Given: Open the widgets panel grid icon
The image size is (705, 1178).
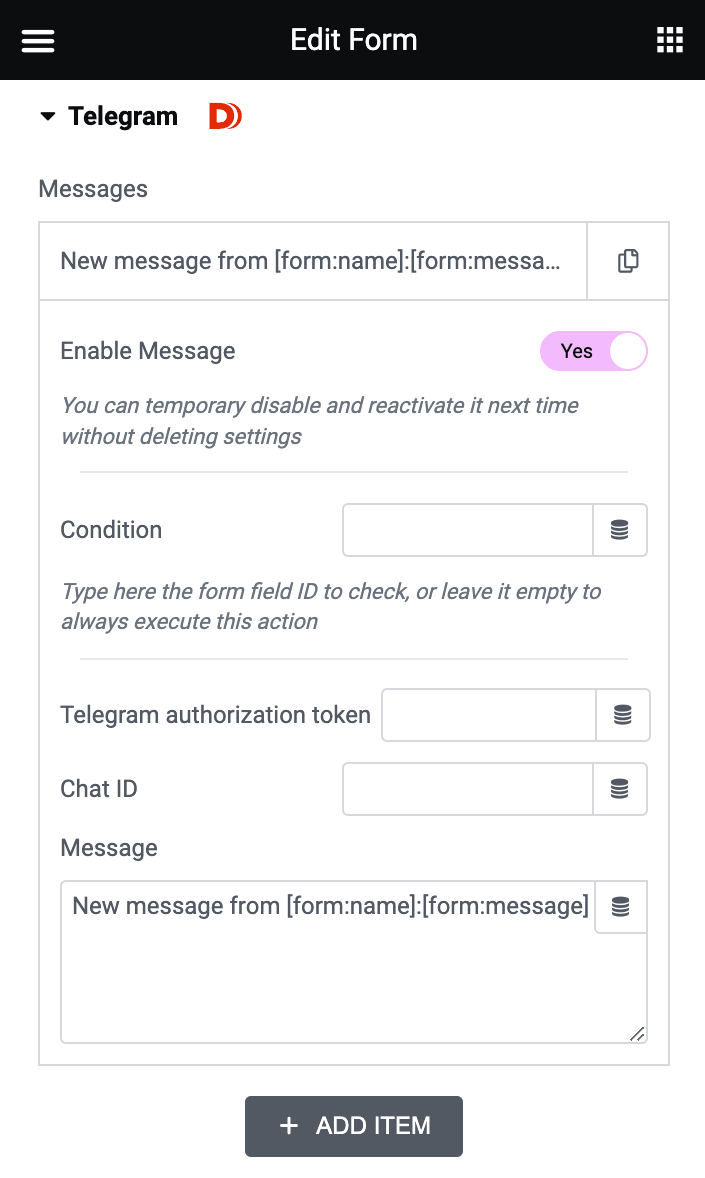Looking at the screenshot, I should (668, 40).
